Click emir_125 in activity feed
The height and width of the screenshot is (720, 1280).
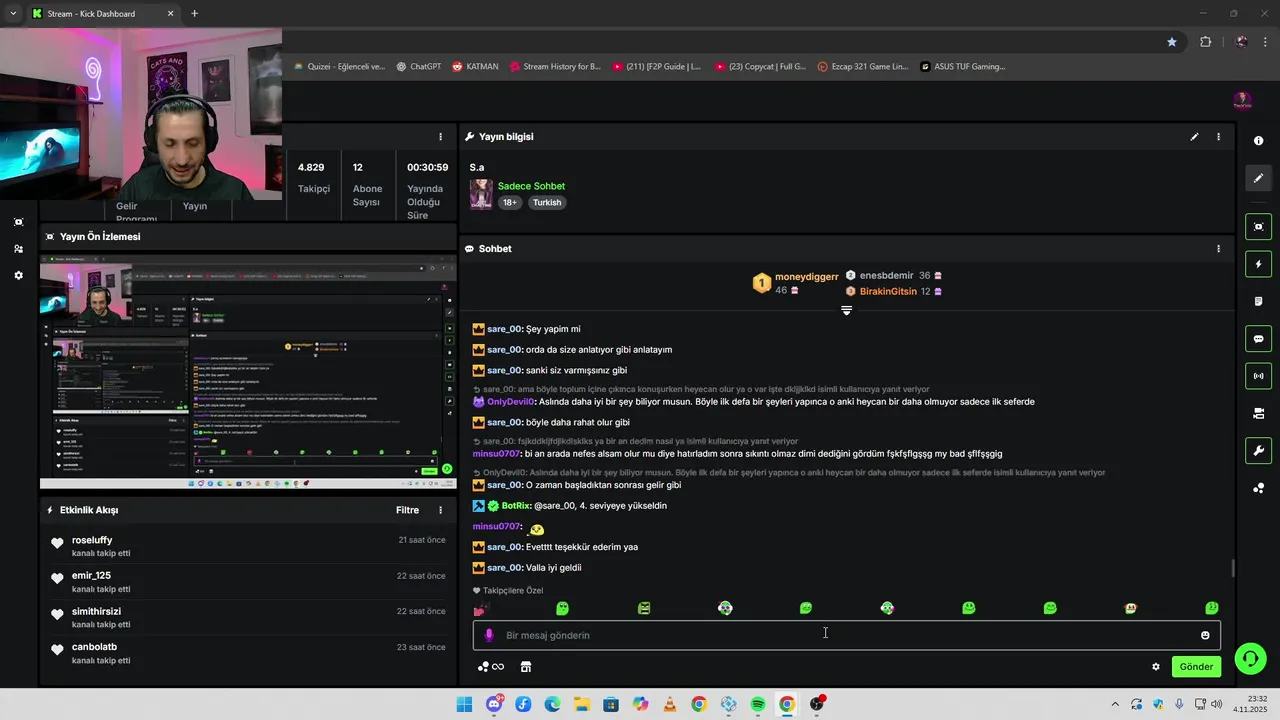(x=91, y=576)
